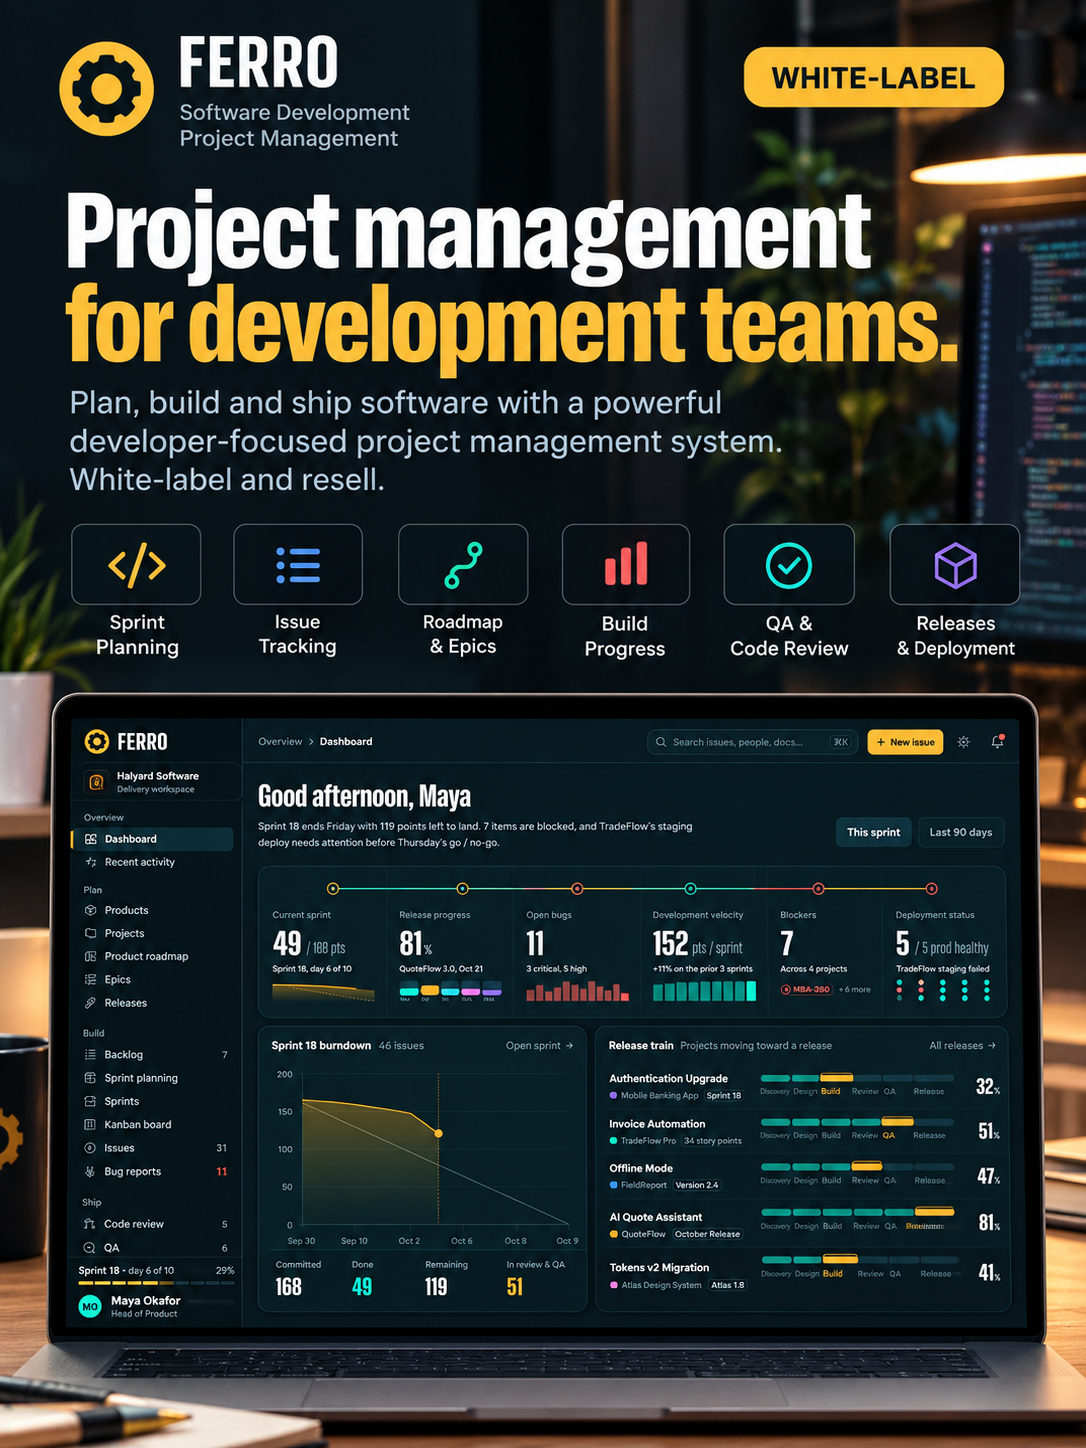The width and height of the screenshot is (1086, 1448).
Task: Click the +6 more blockers link
Action: pyautogui.click(x=855, y=990)
